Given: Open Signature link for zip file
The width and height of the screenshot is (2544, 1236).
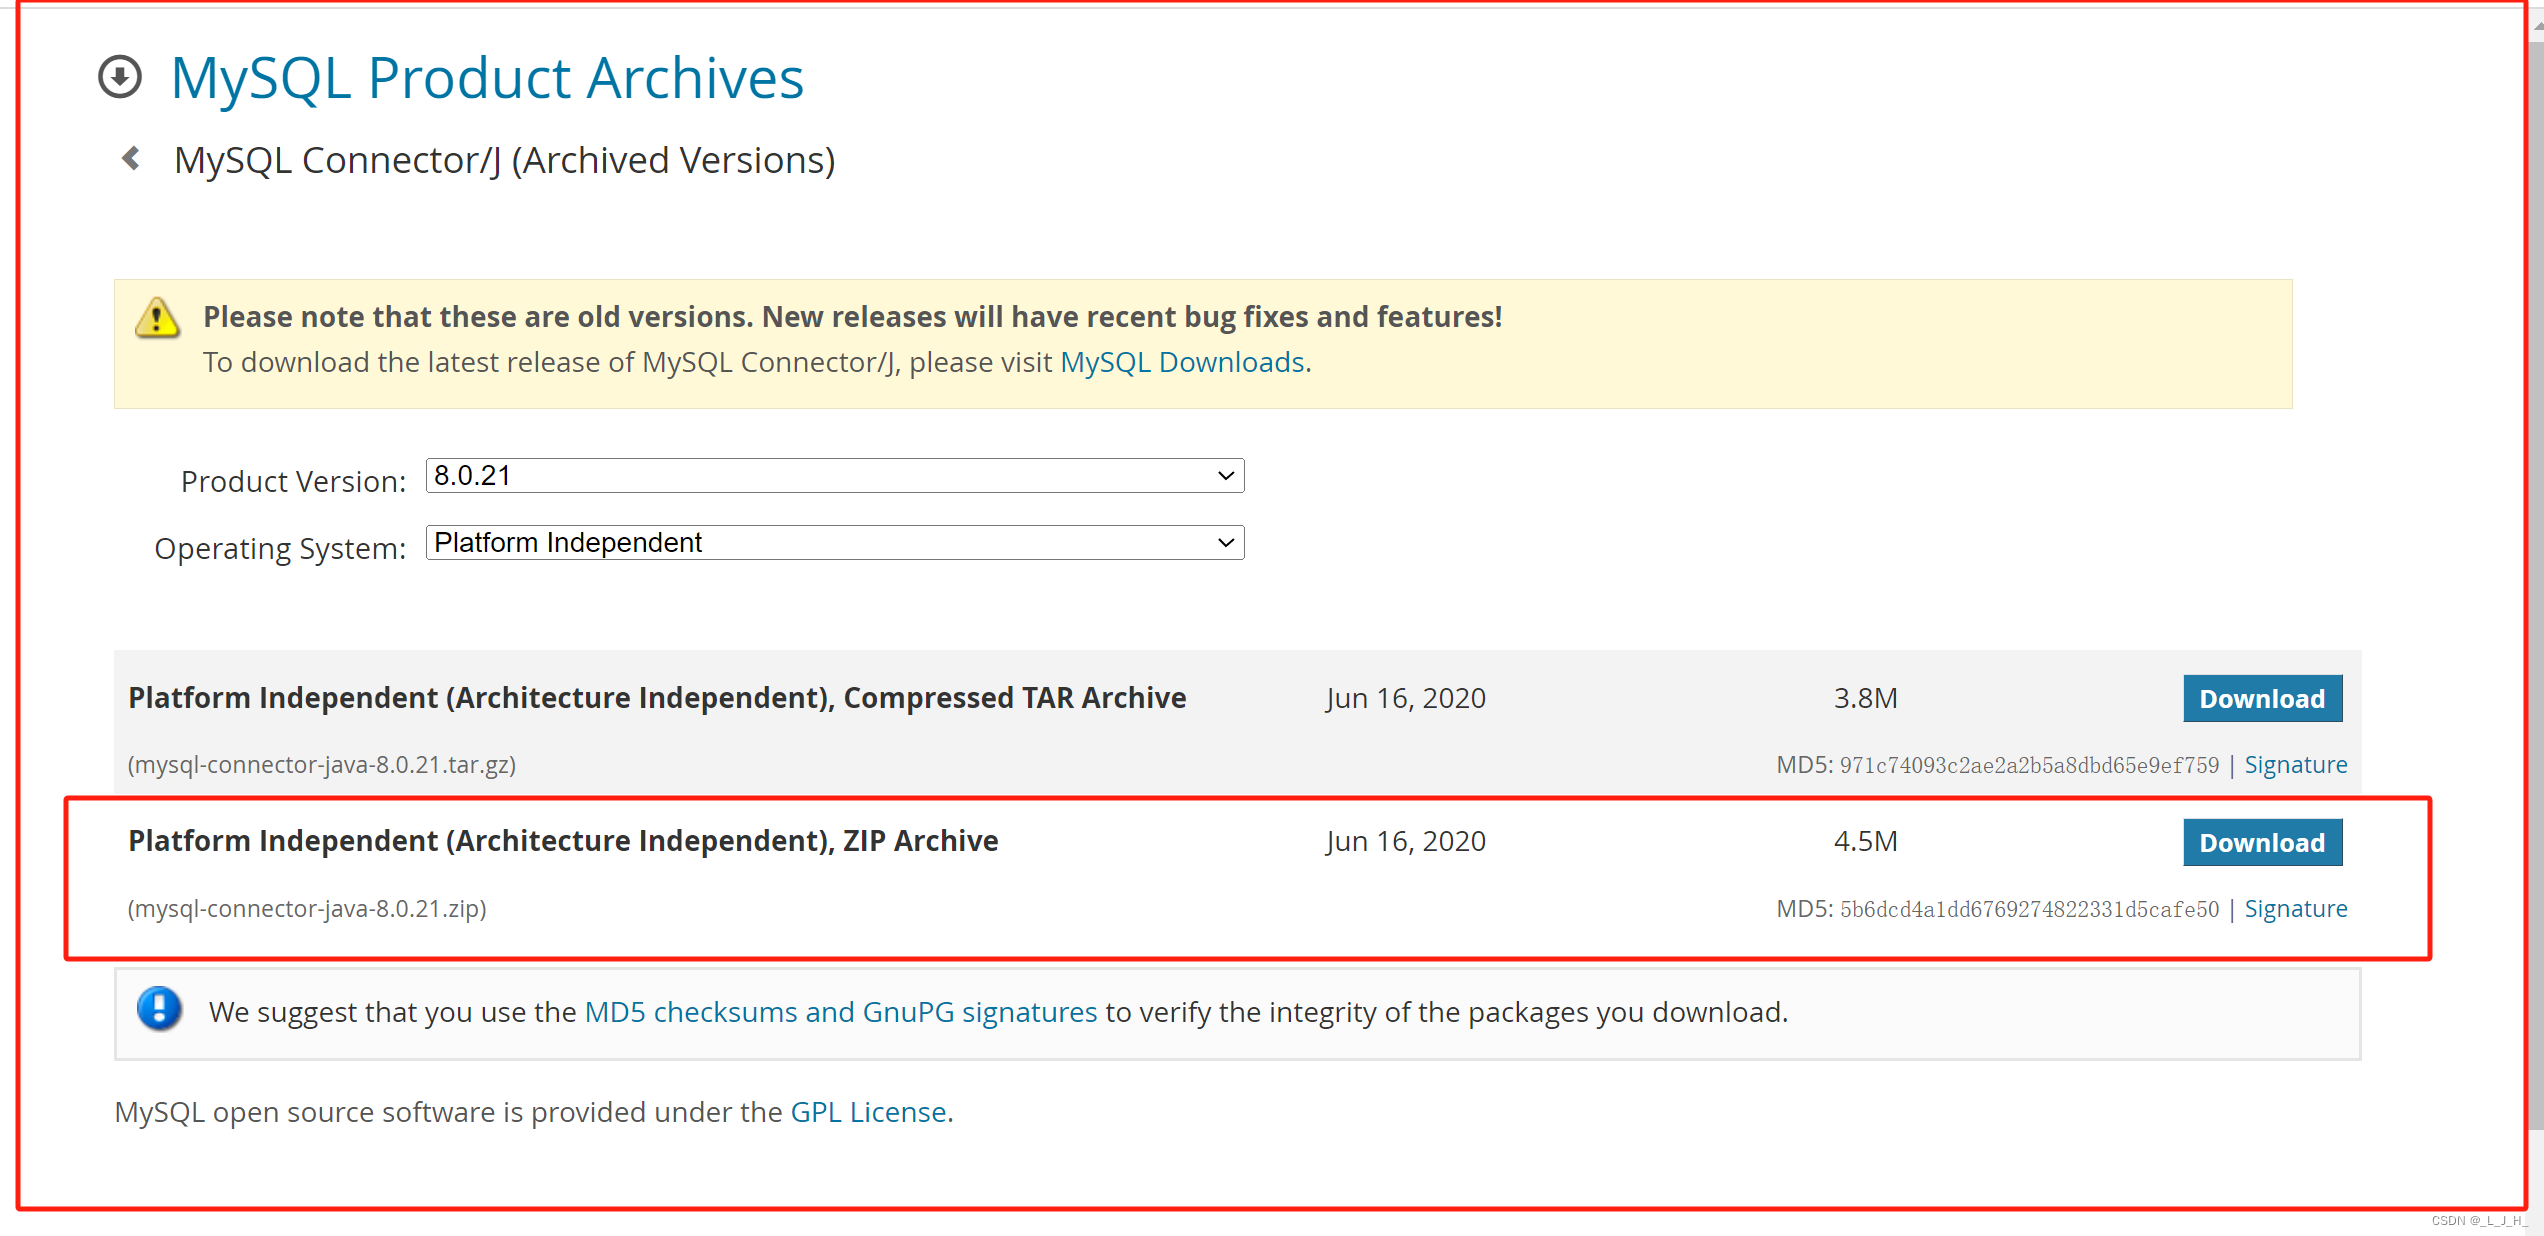Looking at the screenshot, I should click(x=2295, y=909).
